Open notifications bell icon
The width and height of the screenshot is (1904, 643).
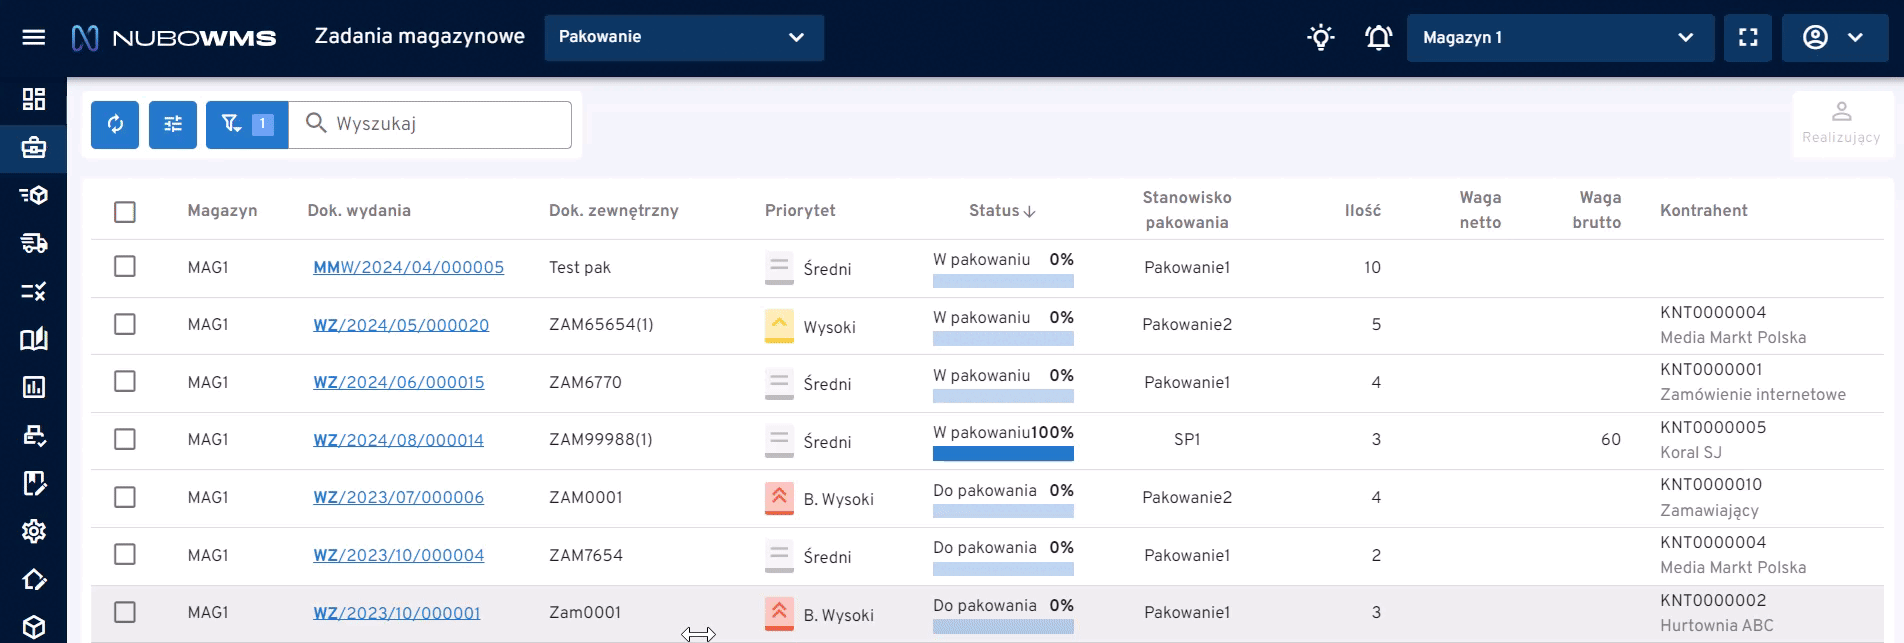pos(1378,38)
